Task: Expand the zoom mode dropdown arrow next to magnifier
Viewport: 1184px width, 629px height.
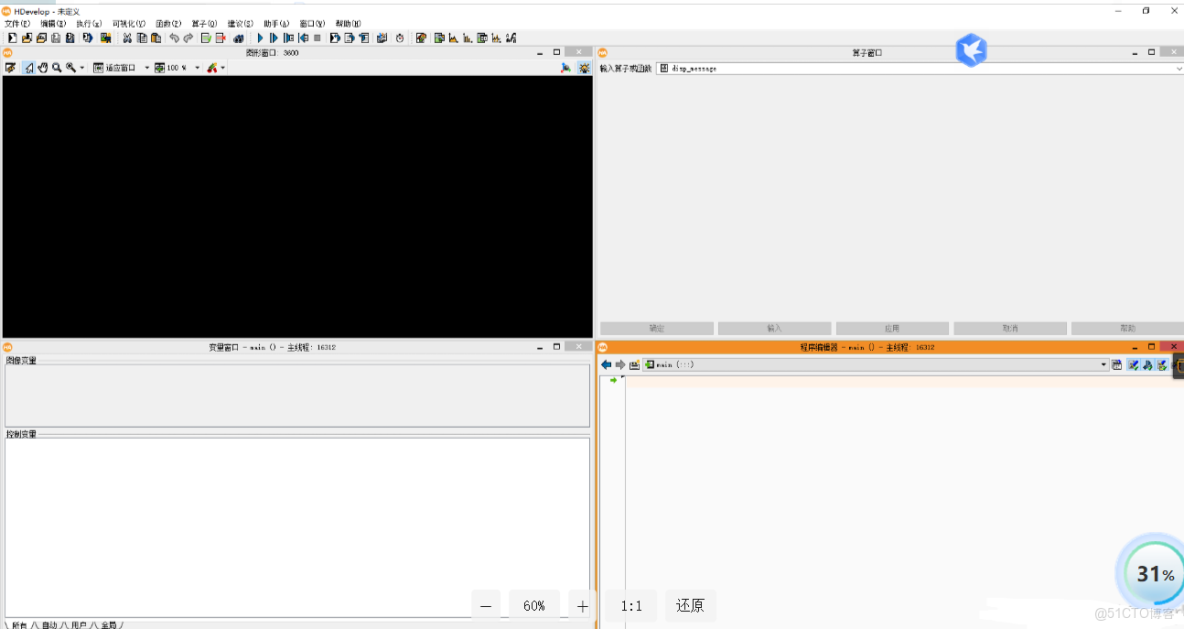Action: coord(82,68)
